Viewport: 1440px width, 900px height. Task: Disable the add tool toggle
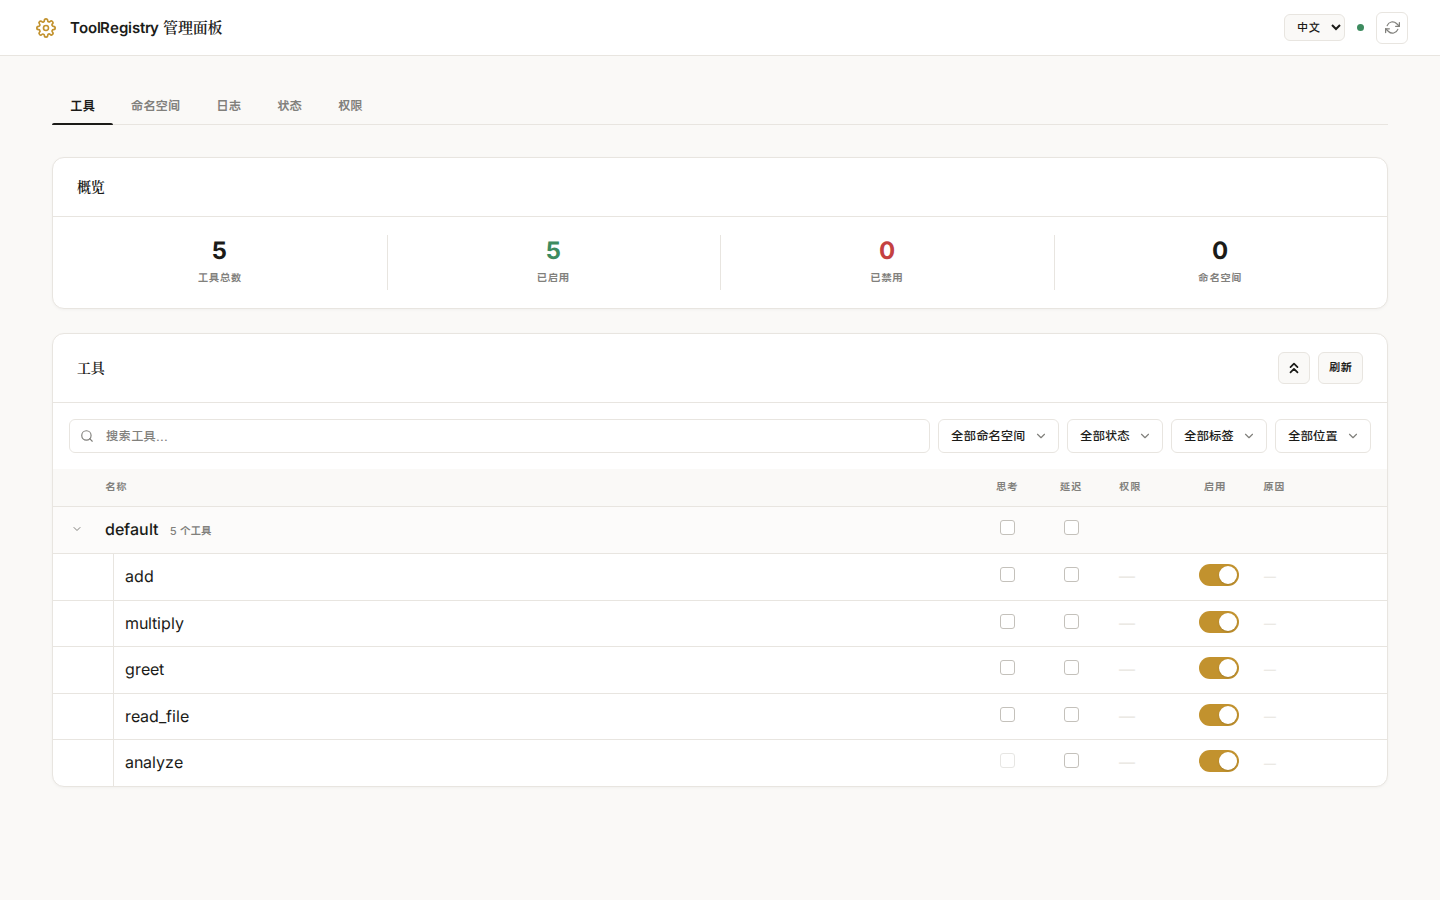[x=1219, y=575]
